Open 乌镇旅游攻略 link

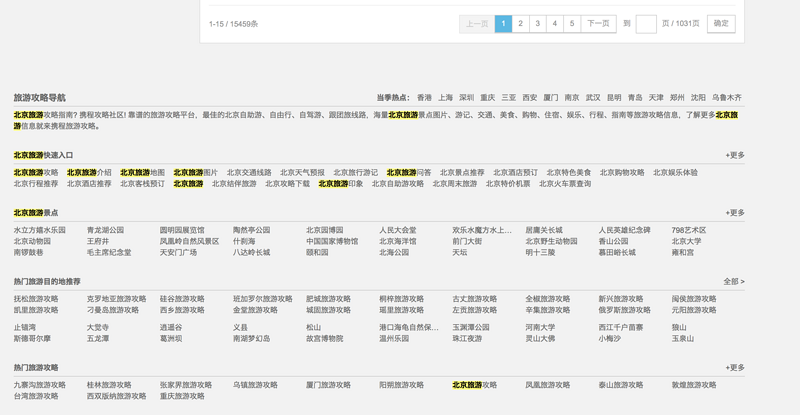[256, 385]
